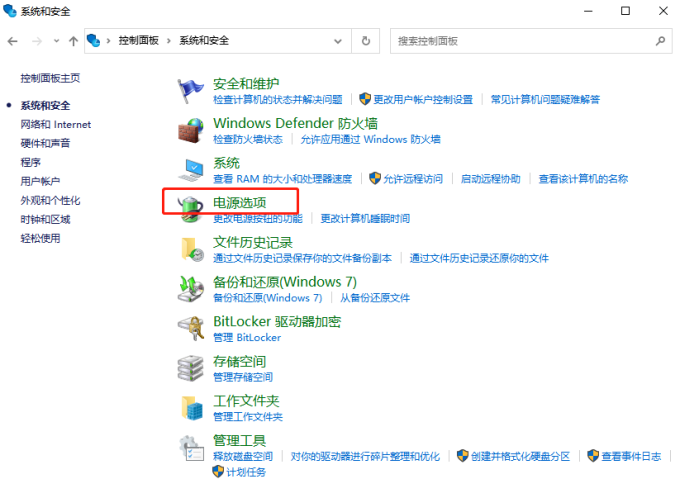Click 从备份还原文件 link

(375, 298)
